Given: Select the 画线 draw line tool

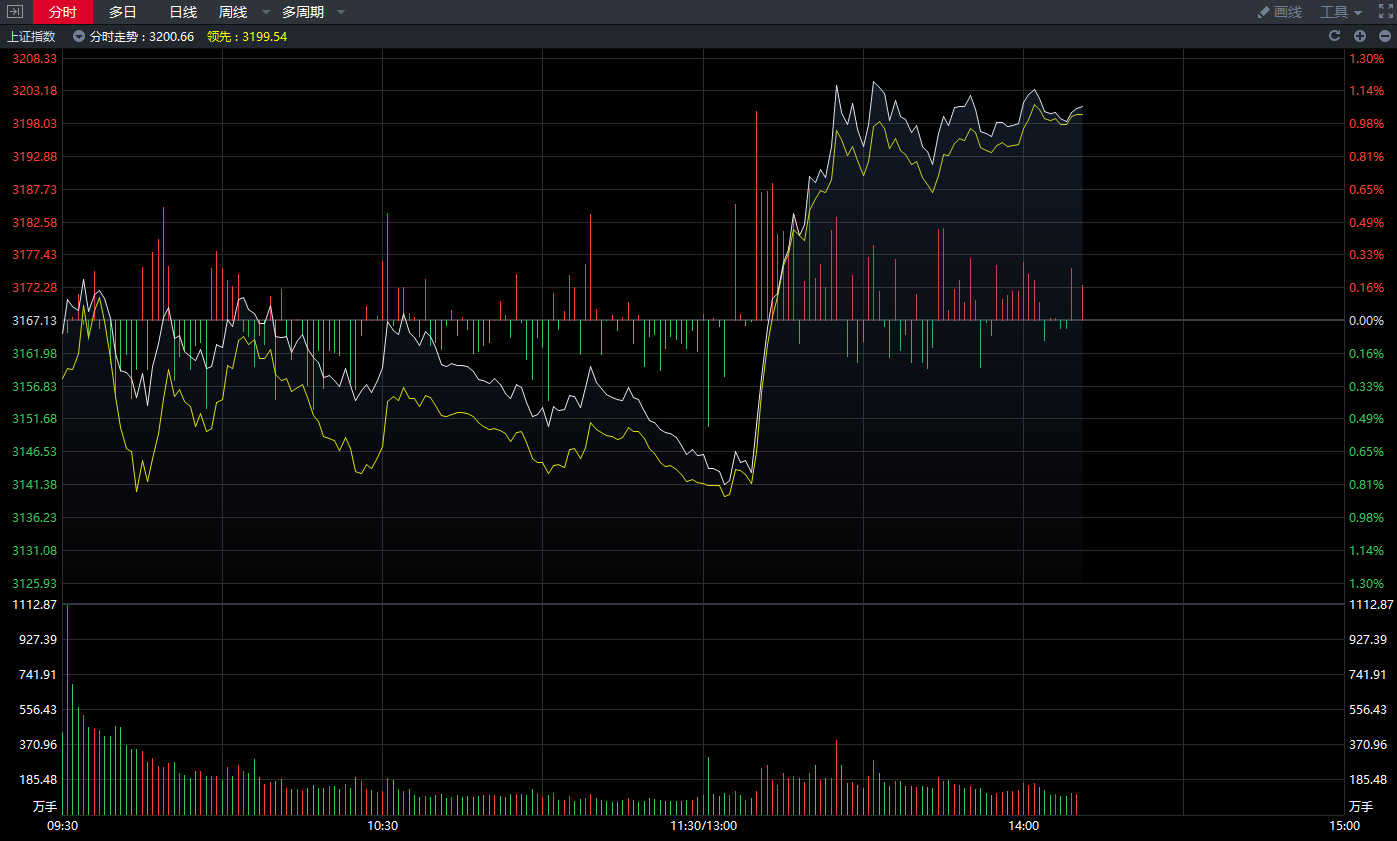Looking at the screenshot, I should click(x=1280, y=12).
